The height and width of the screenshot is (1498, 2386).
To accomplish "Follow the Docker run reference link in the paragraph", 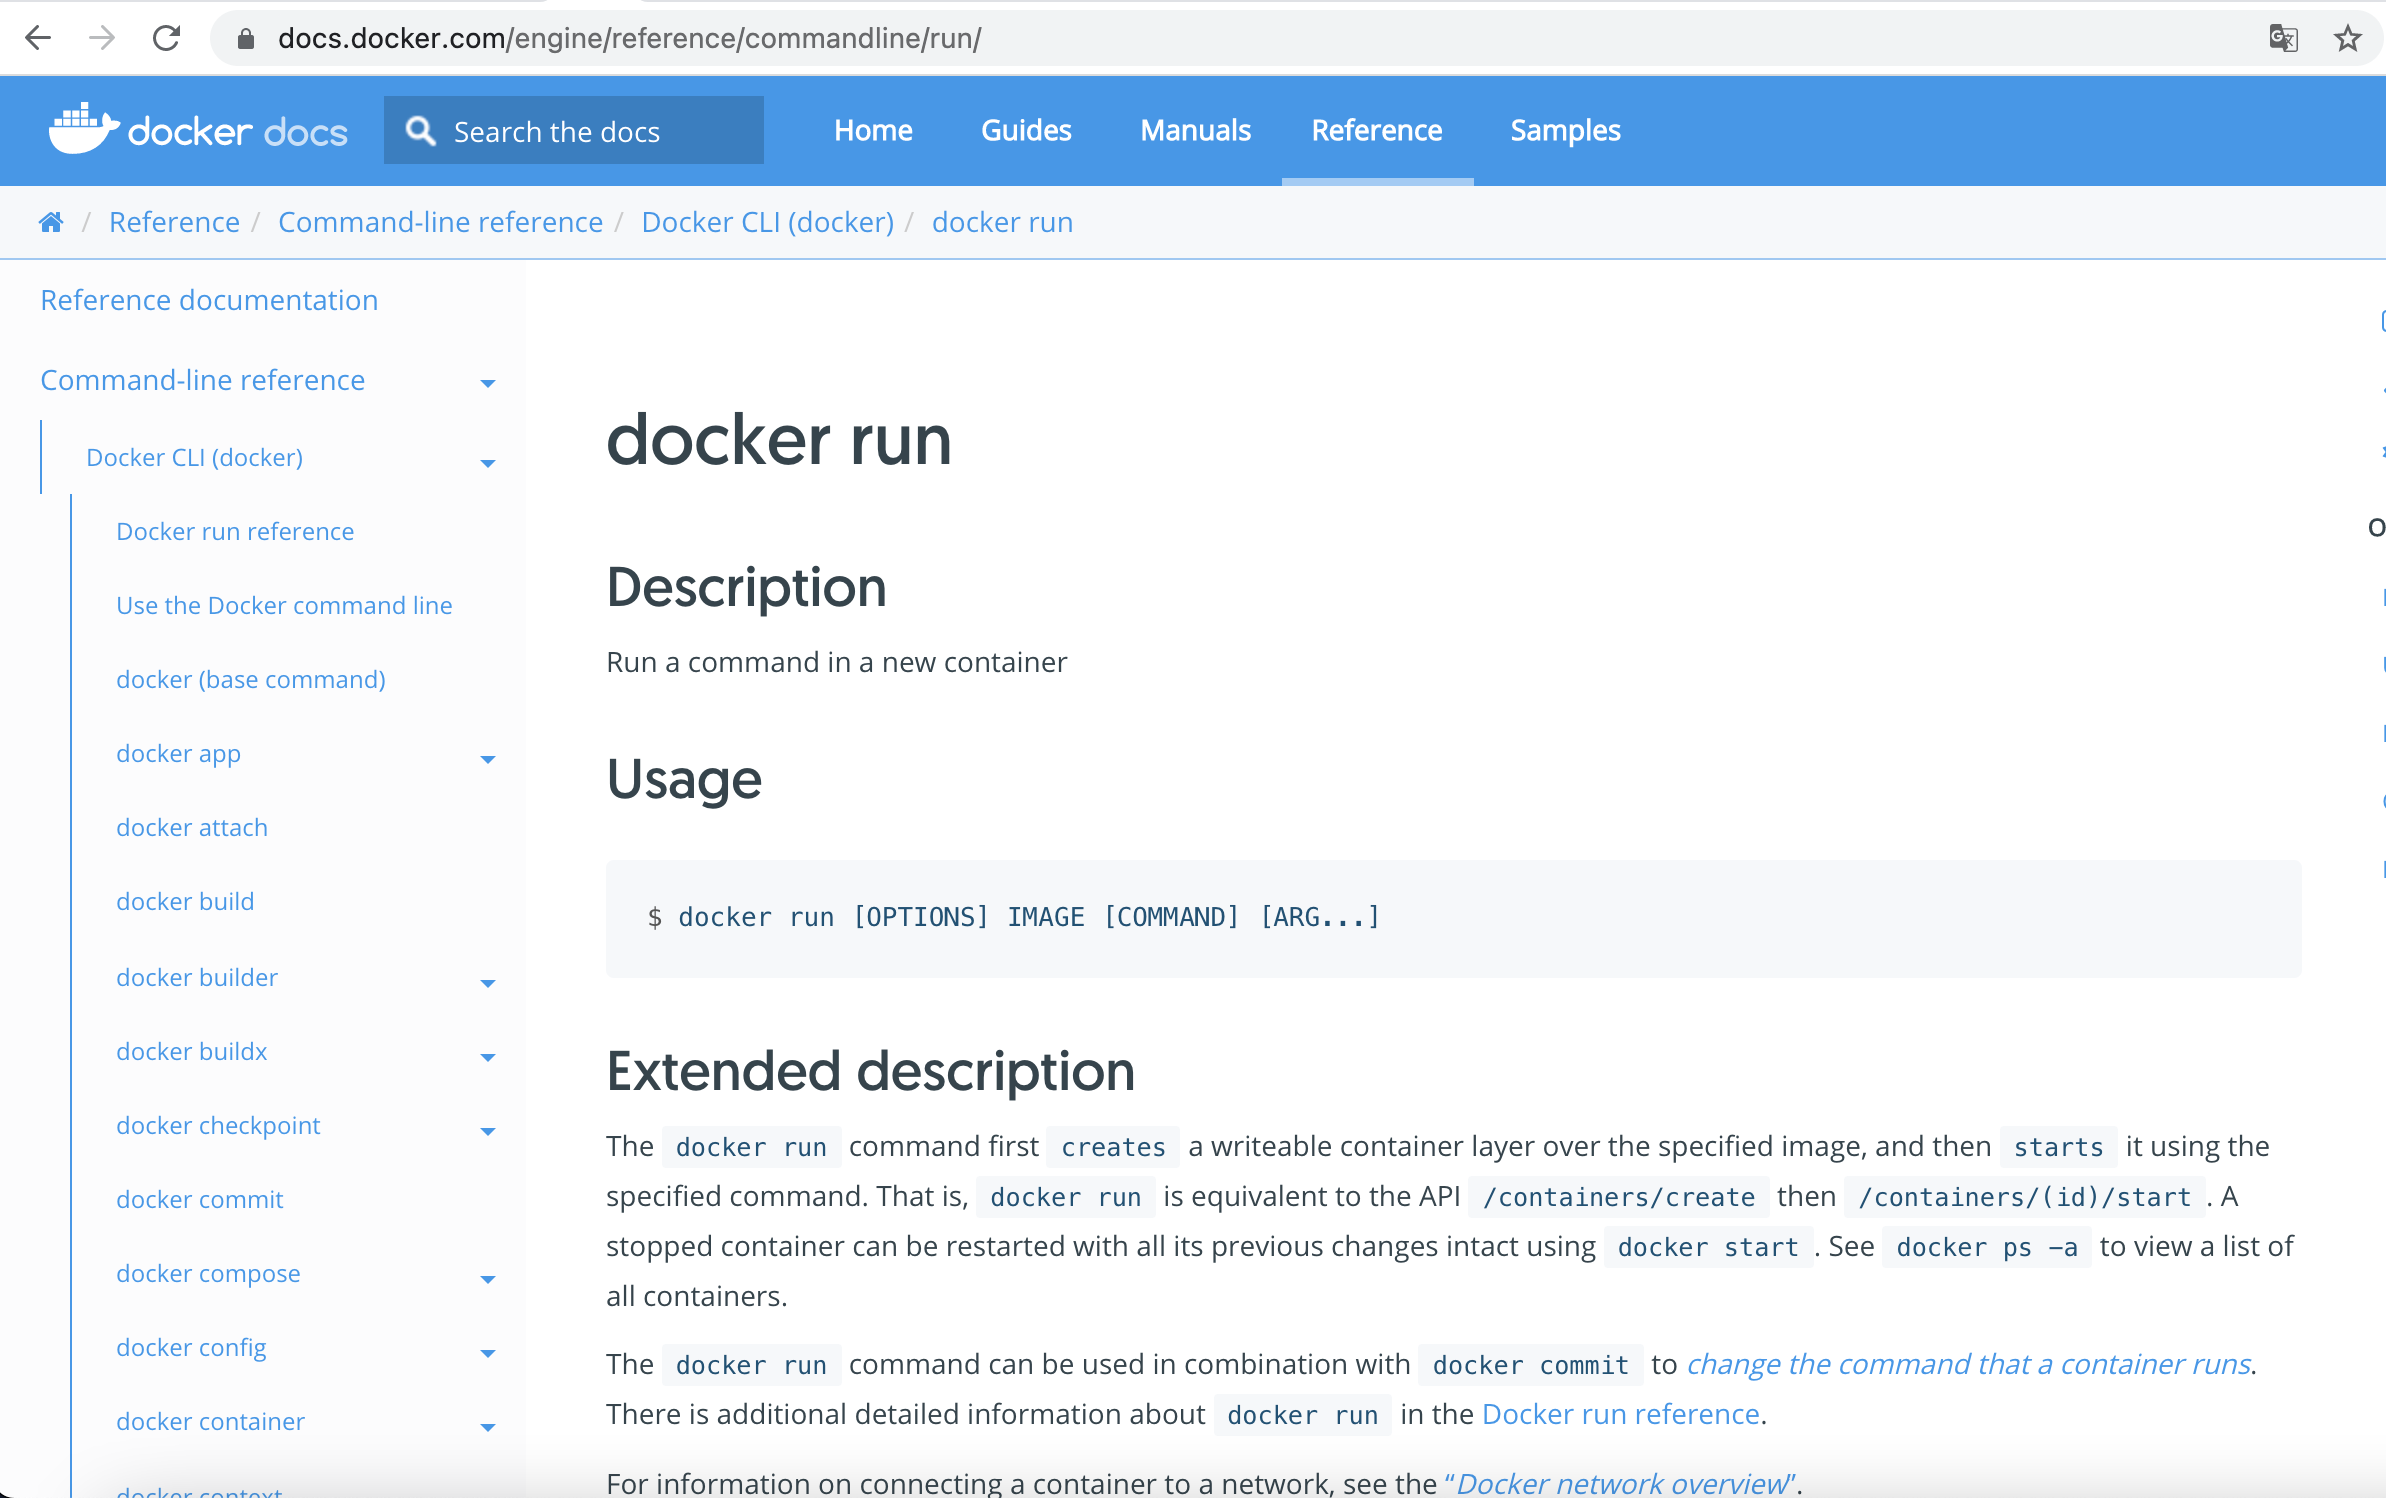I will 1620,1414.
